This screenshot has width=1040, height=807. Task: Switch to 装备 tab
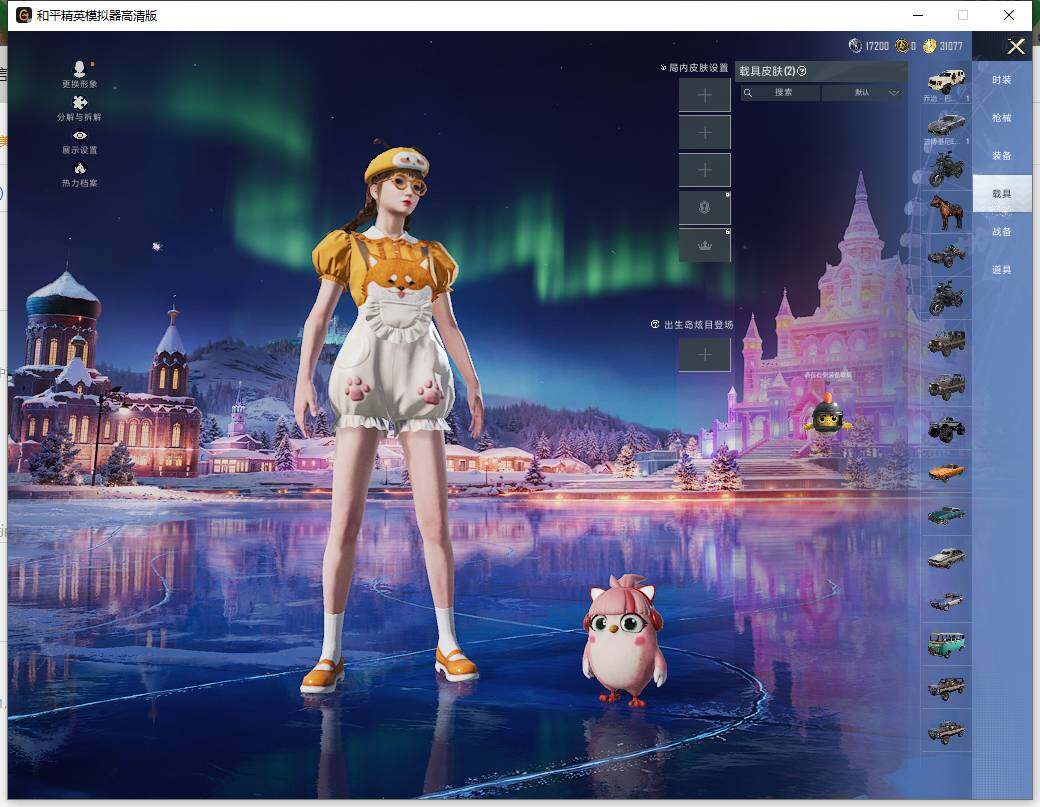tap(1002, 156)
